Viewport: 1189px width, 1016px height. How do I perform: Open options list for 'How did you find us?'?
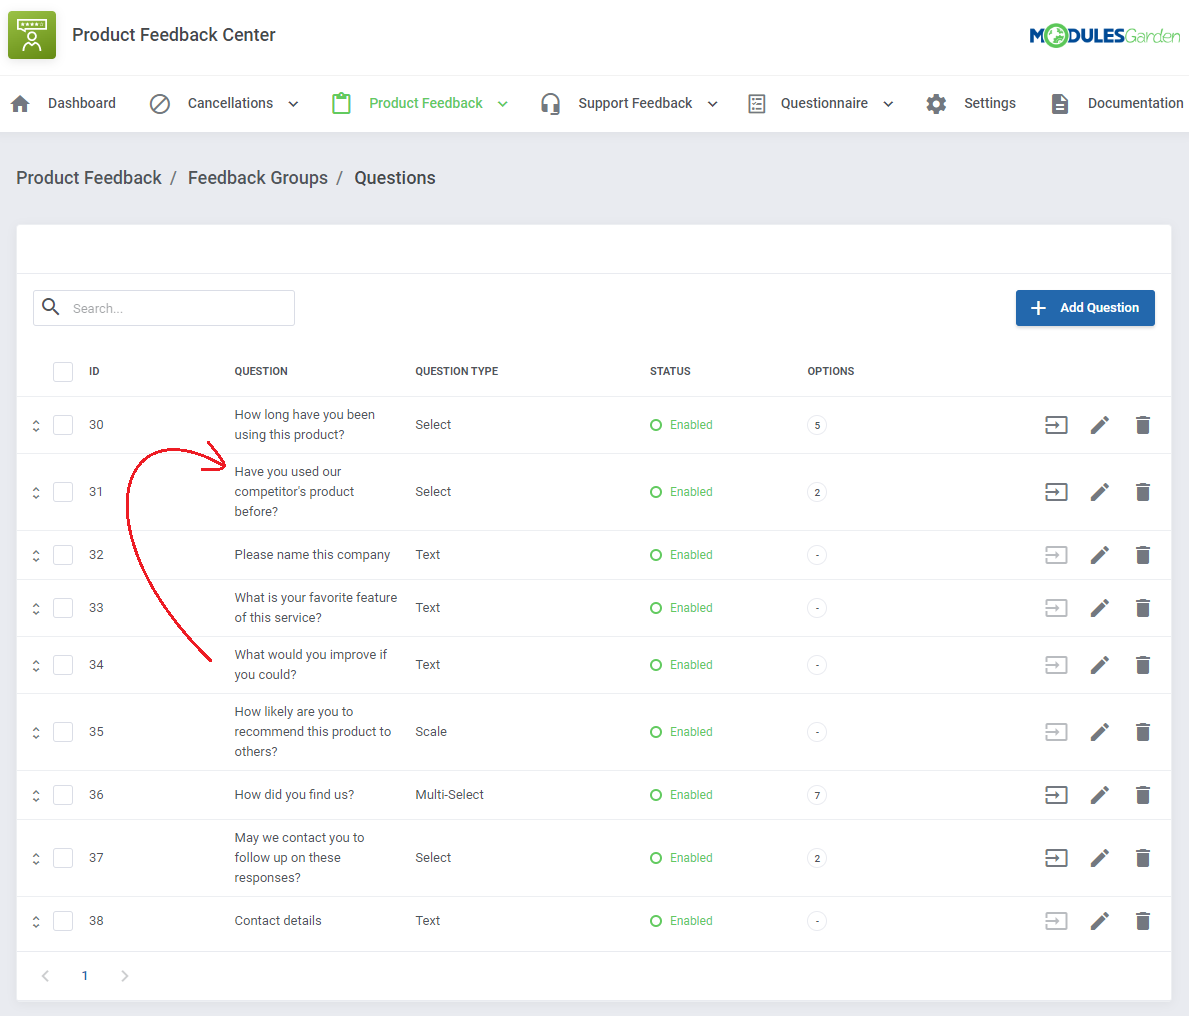pyautogui.click(x=1056, y=795)
